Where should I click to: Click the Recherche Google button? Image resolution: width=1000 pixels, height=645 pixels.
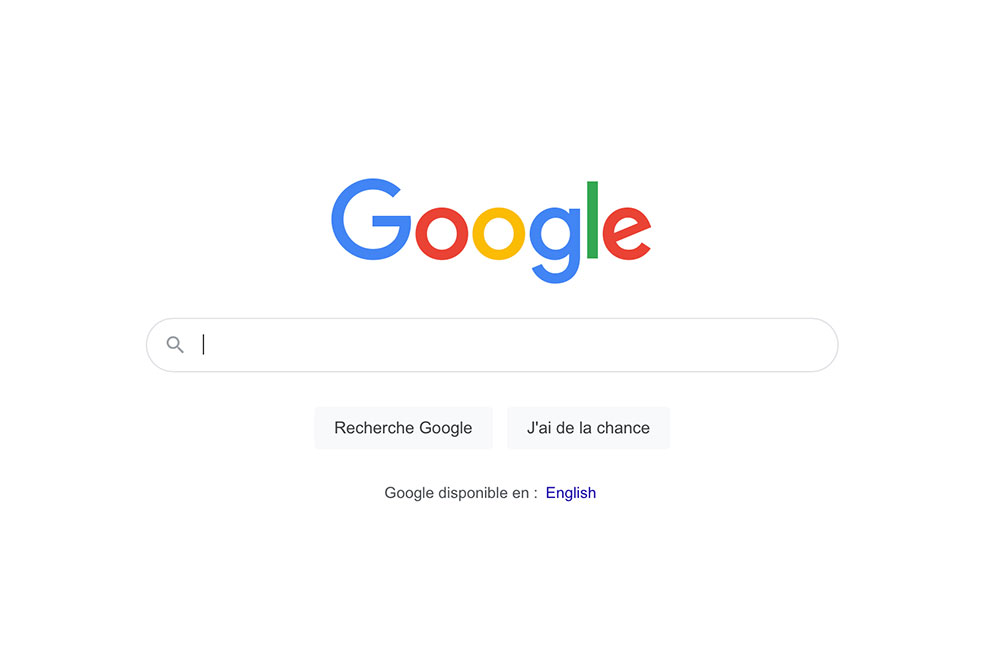403,427
